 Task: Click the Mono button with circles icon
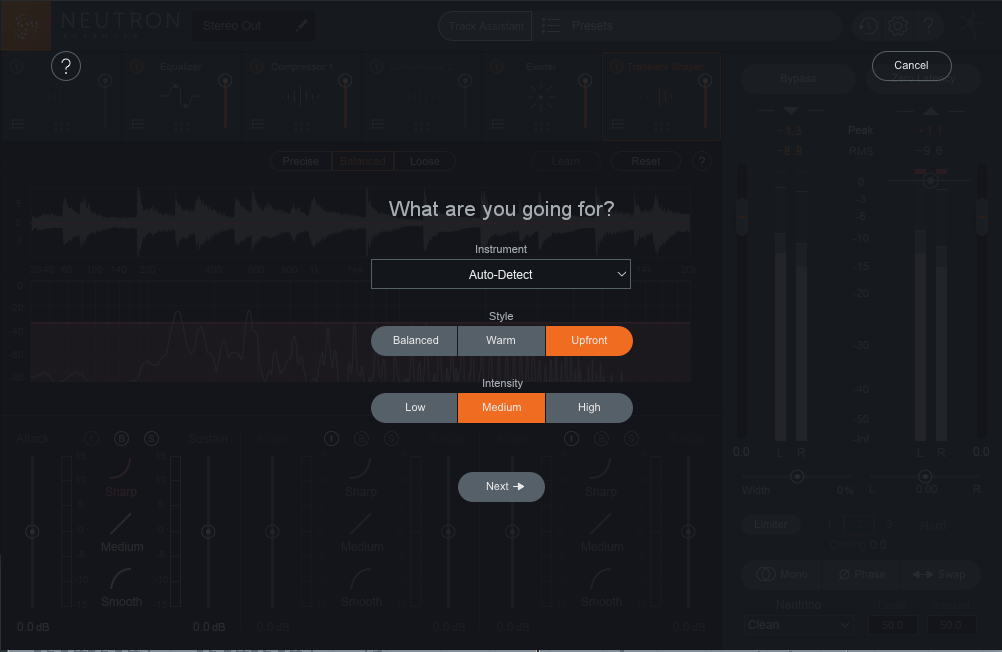click(x=782, y=574)
